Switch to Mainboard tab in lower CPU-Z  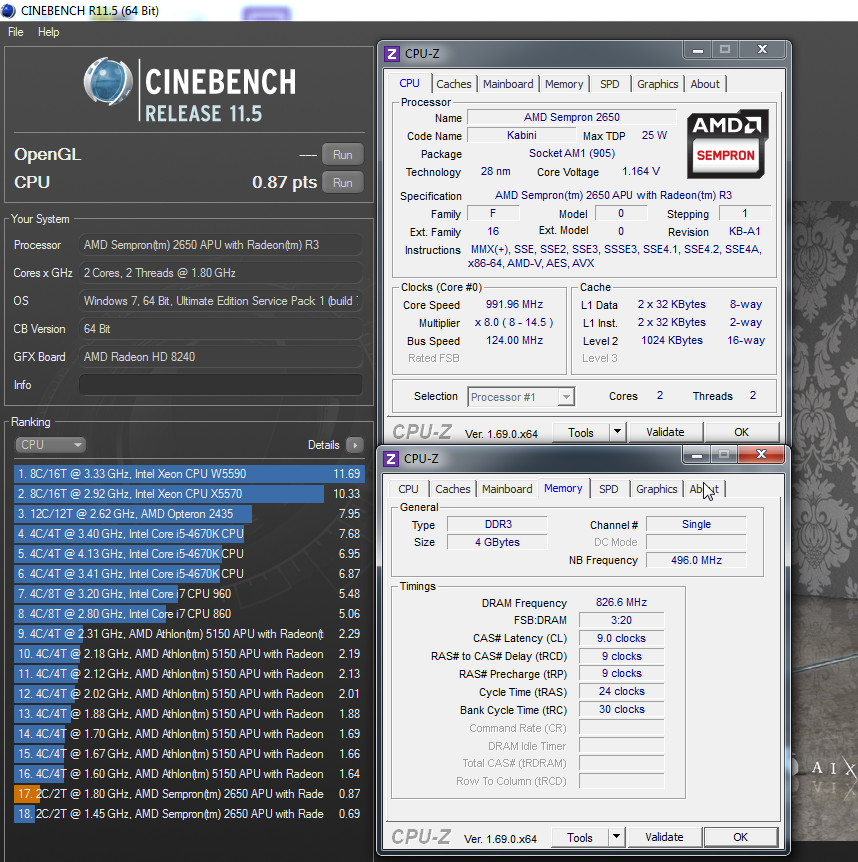[x=507, y=489]
